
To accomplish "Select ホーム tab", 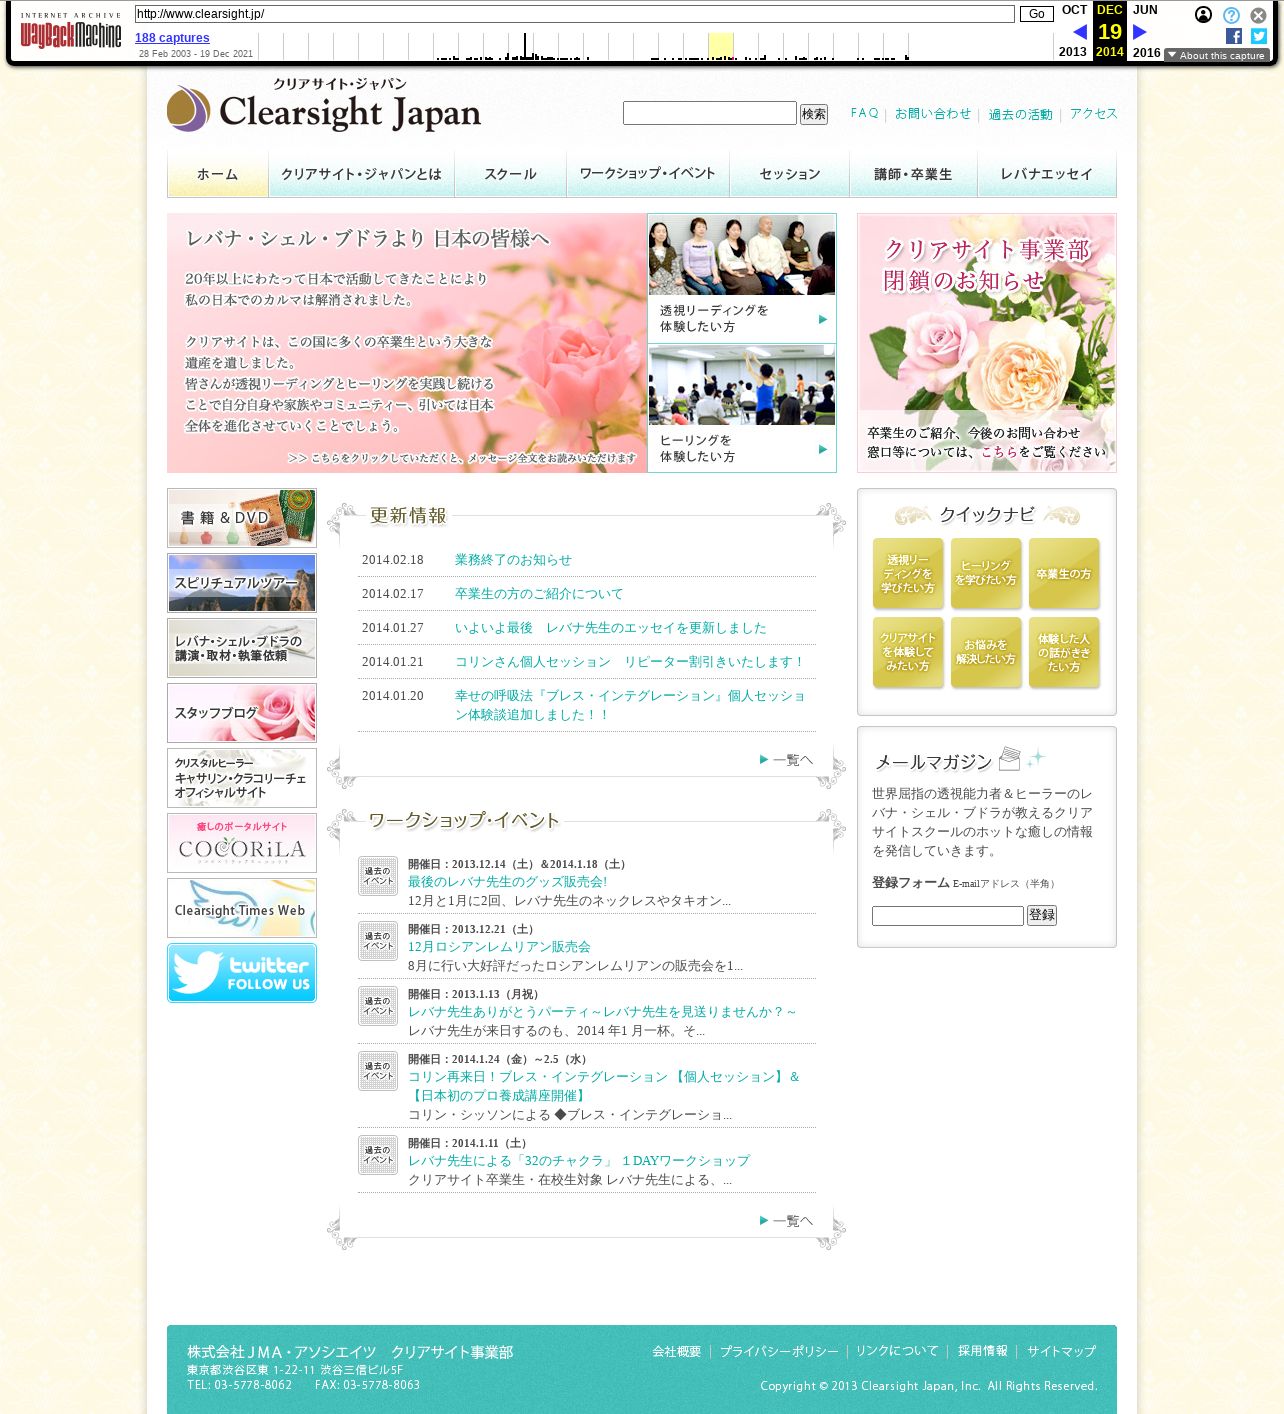I will (218, 174).
